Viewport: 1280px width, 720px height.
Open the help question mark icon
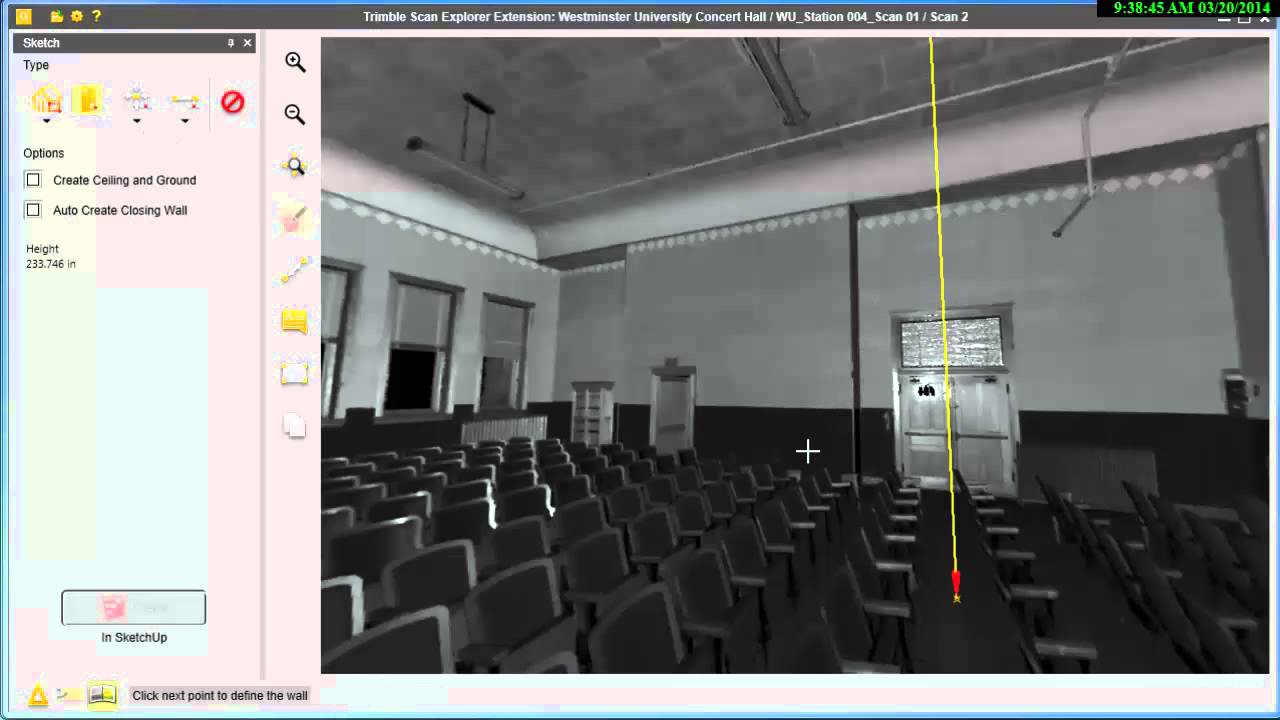pos(96,16)
